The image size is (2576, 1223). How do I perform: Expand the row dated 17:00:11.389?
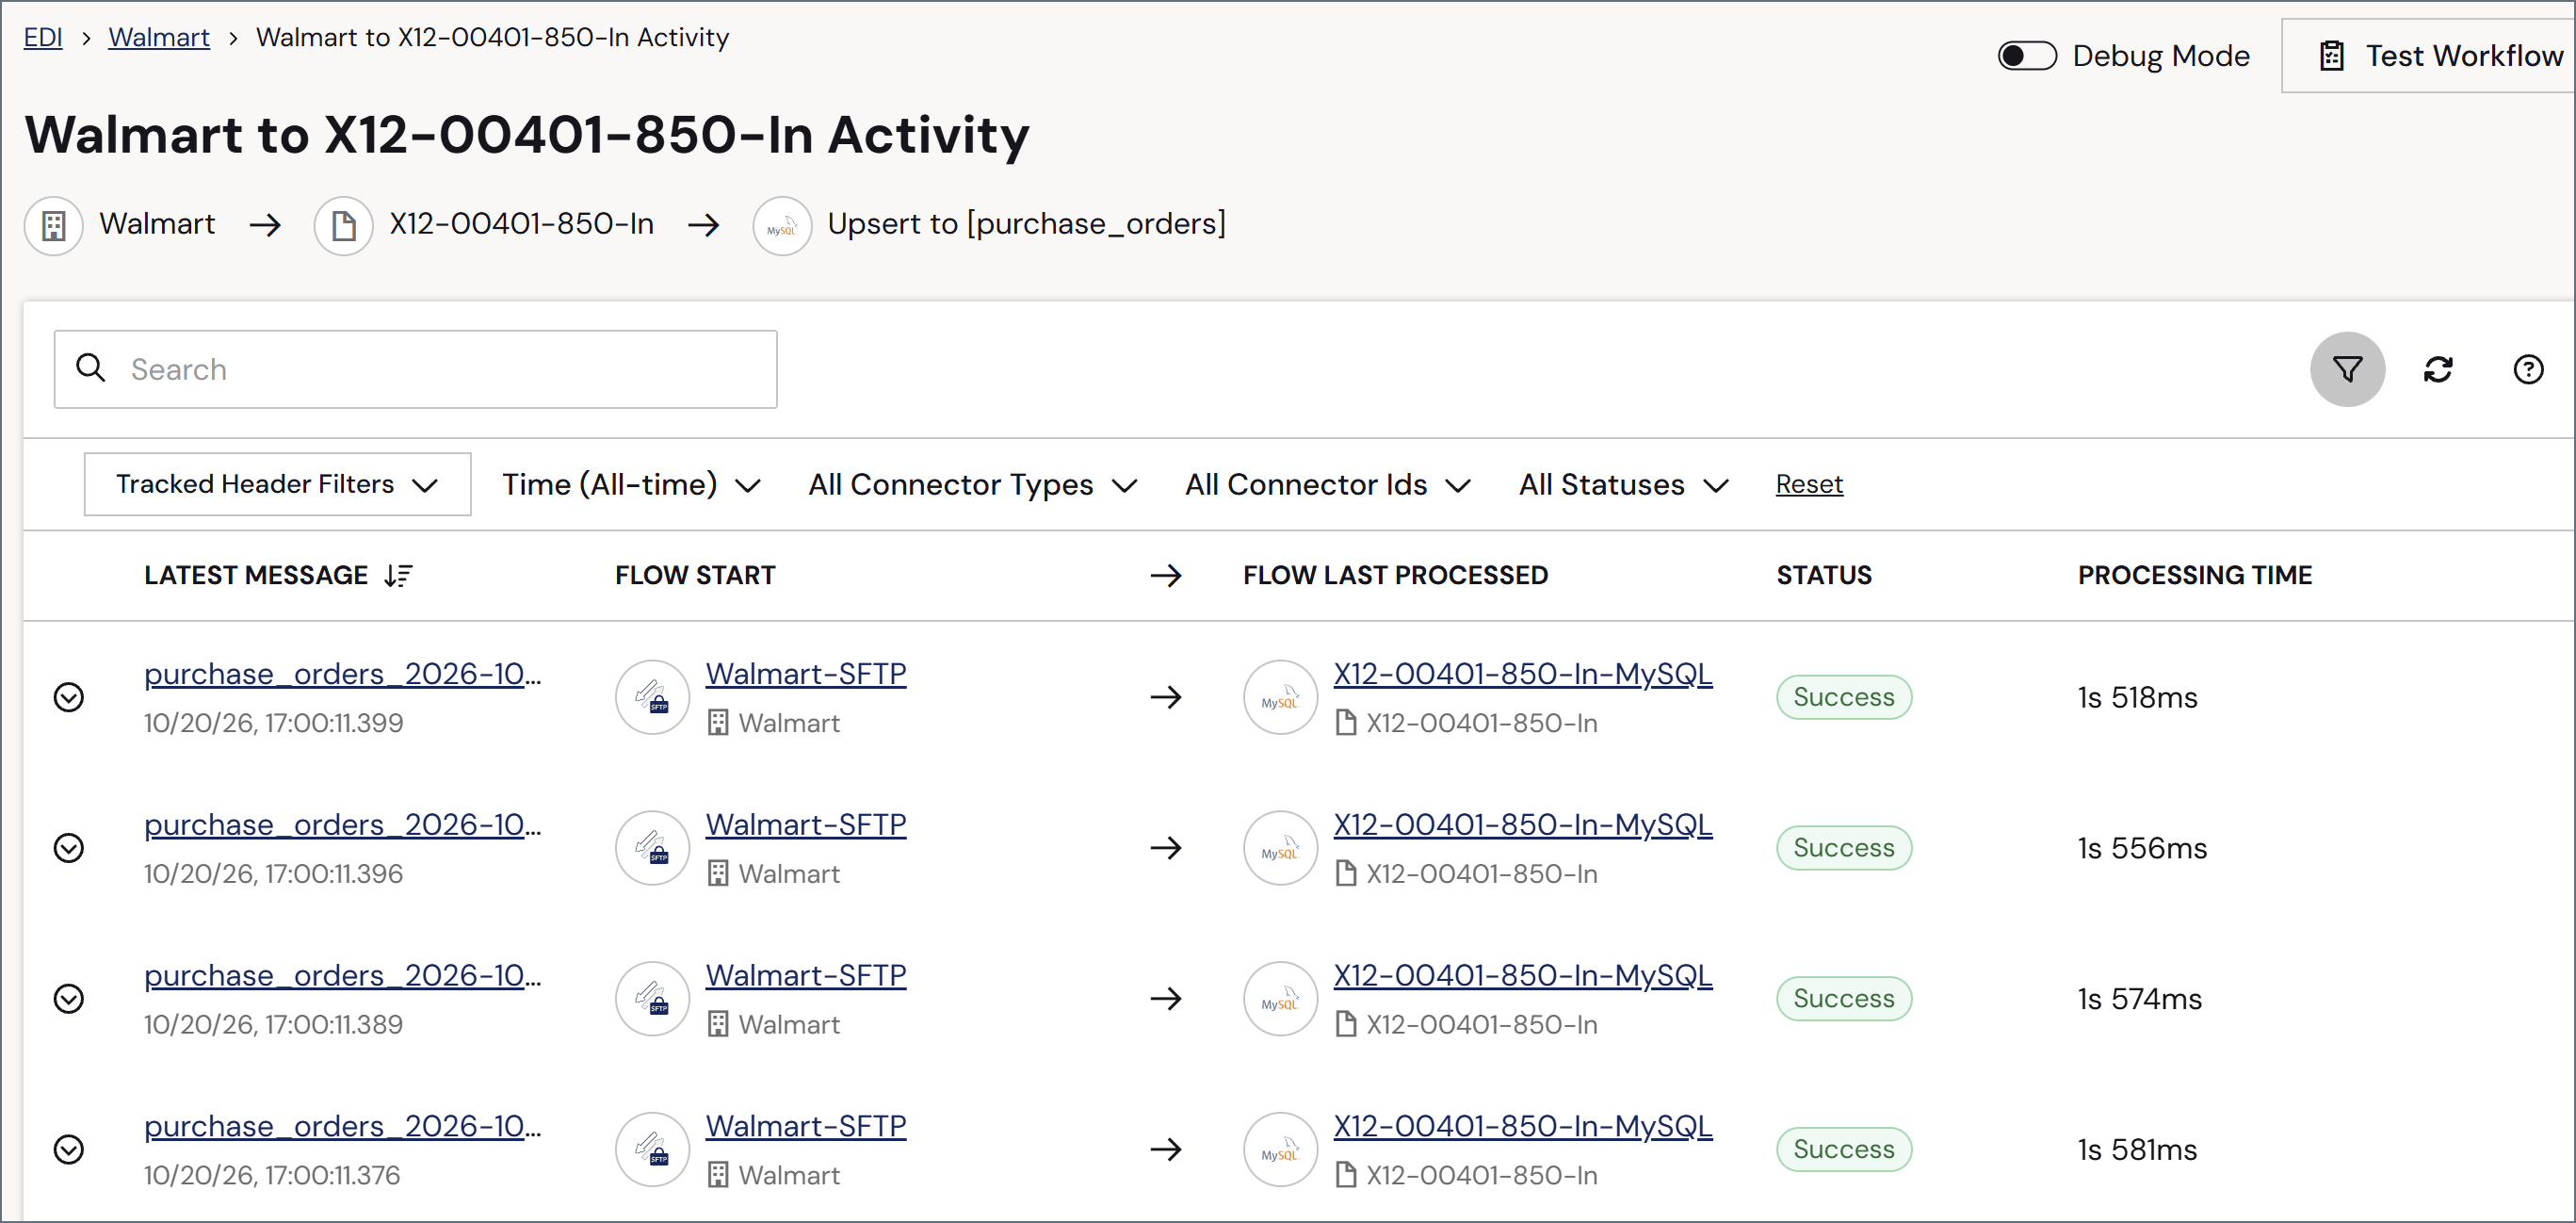(x=69, y=998)
